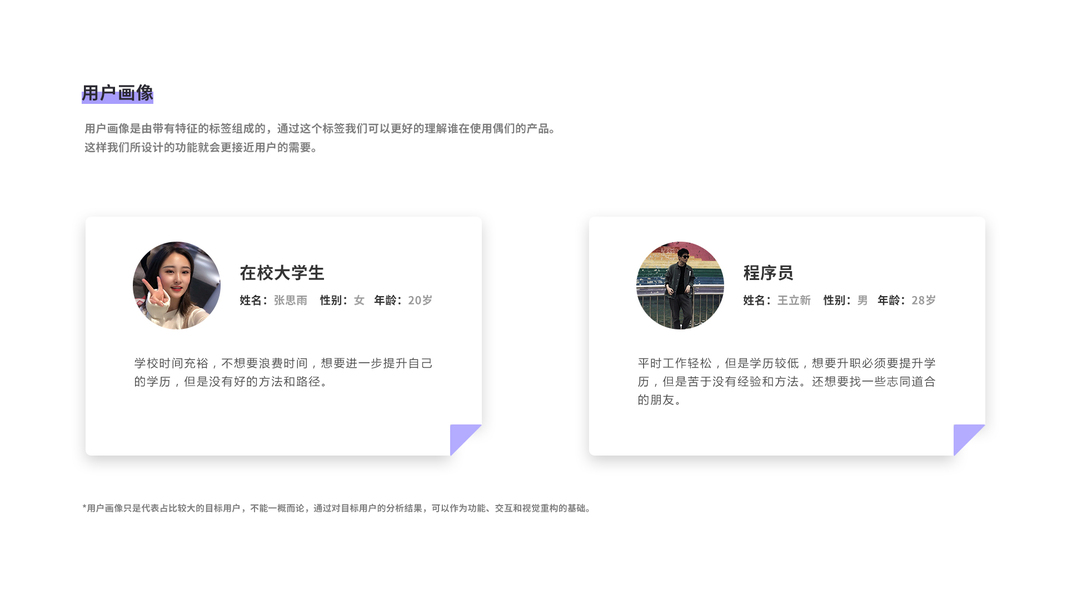This screenshot has height=600, width=1067.
Task: Click the 程序员 card title
Action: [768, 273]
